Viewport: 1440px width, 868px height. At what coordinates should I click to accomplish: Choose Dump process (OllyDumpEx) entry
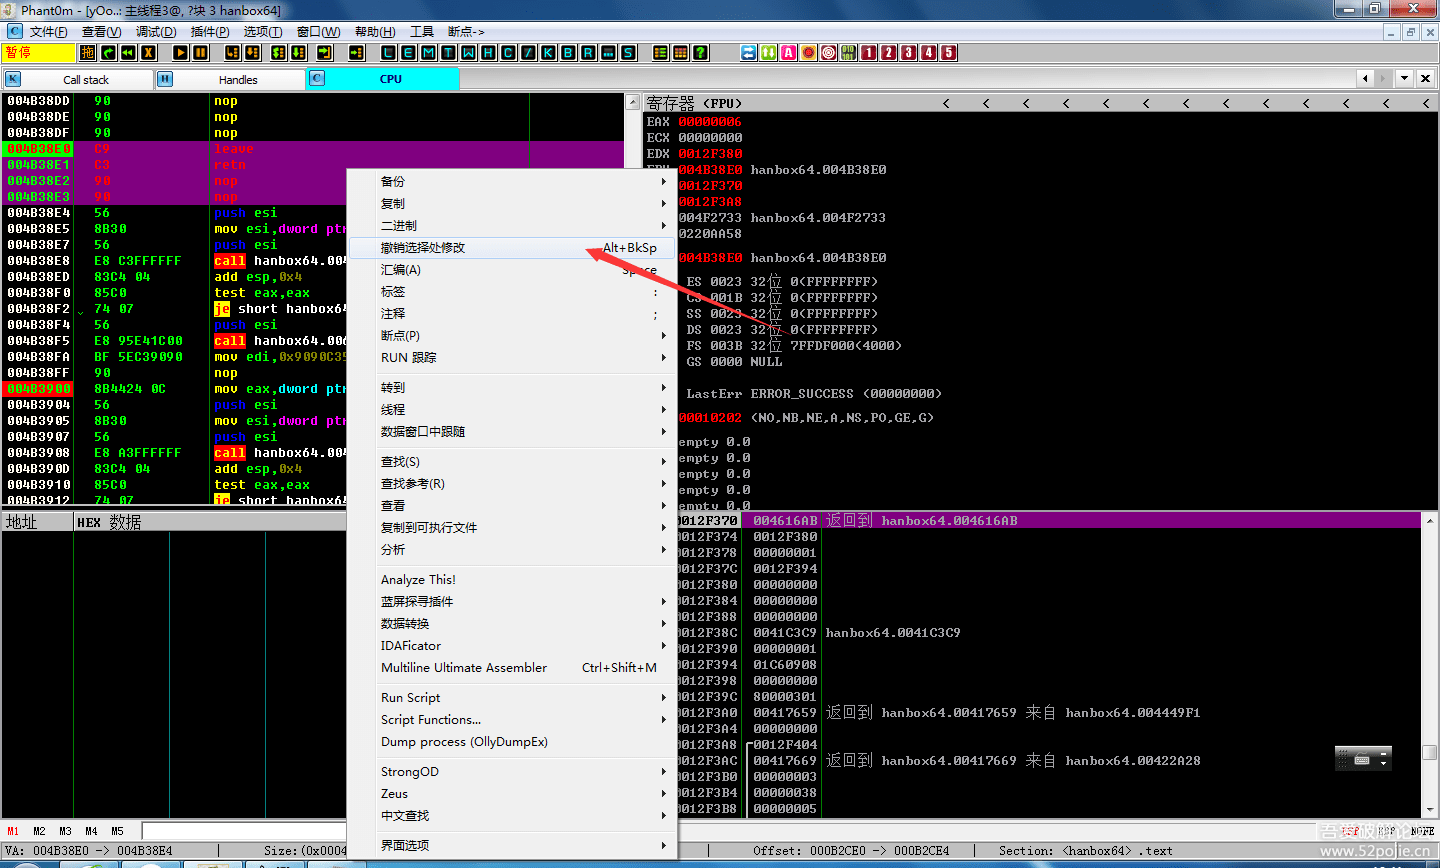click(x=512, y=742)
